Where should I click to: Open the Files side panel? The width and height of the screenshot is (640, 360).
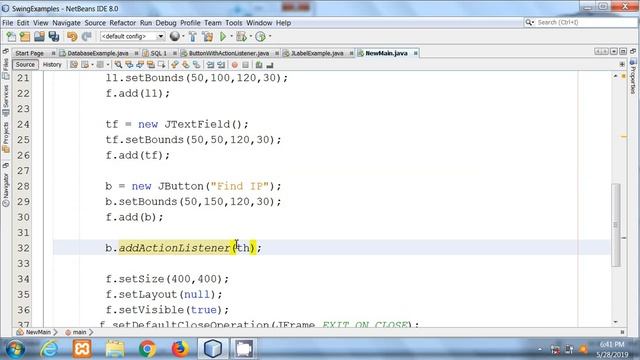(6, 69)
